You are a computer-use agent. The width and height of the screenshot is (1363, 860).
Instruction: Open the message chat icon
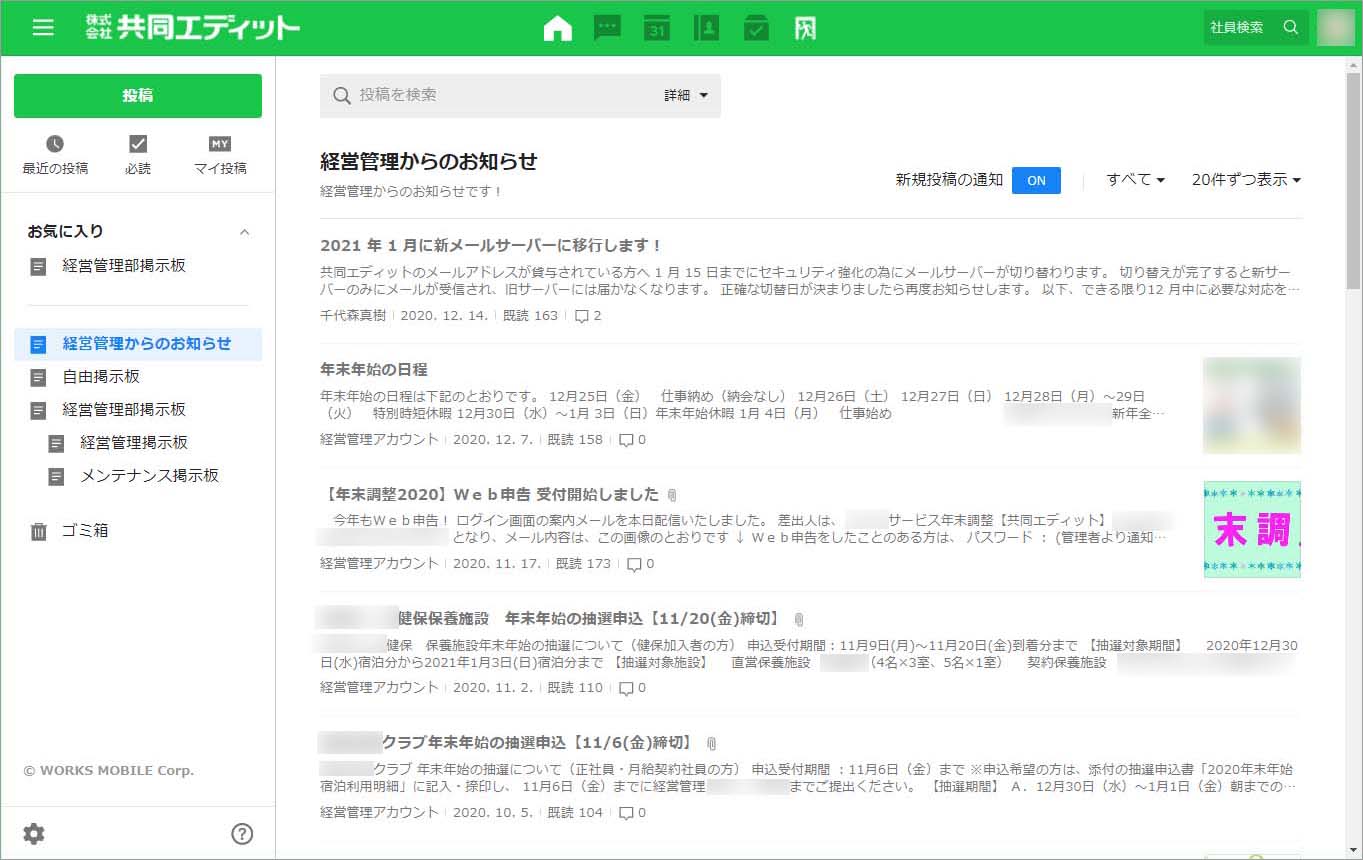click(x=607, y=28)
